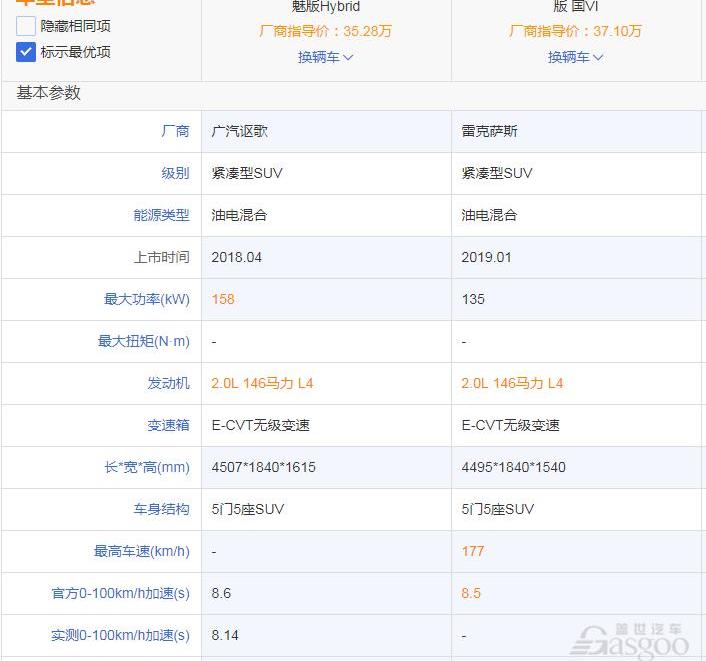Click the 变速箱 parameter label
The image size is (706, 661).
[168, 425]
